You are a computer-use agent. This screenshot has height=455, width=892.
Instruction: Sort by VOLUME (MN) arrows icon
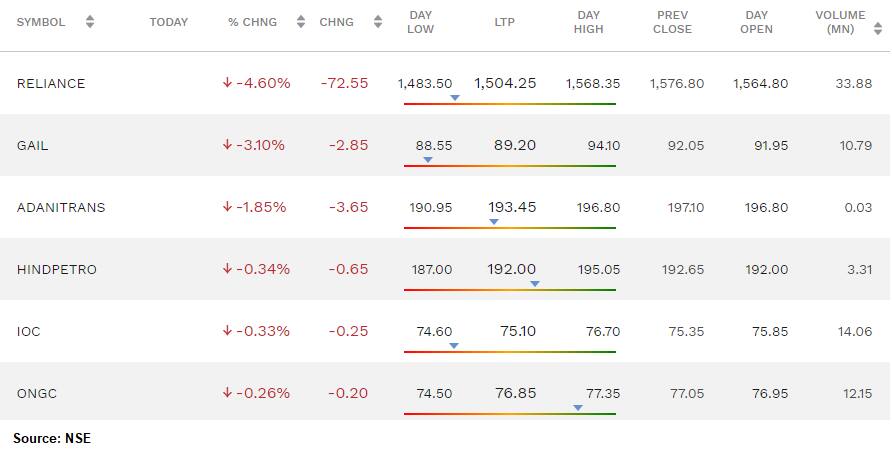(x=878, y=29)
